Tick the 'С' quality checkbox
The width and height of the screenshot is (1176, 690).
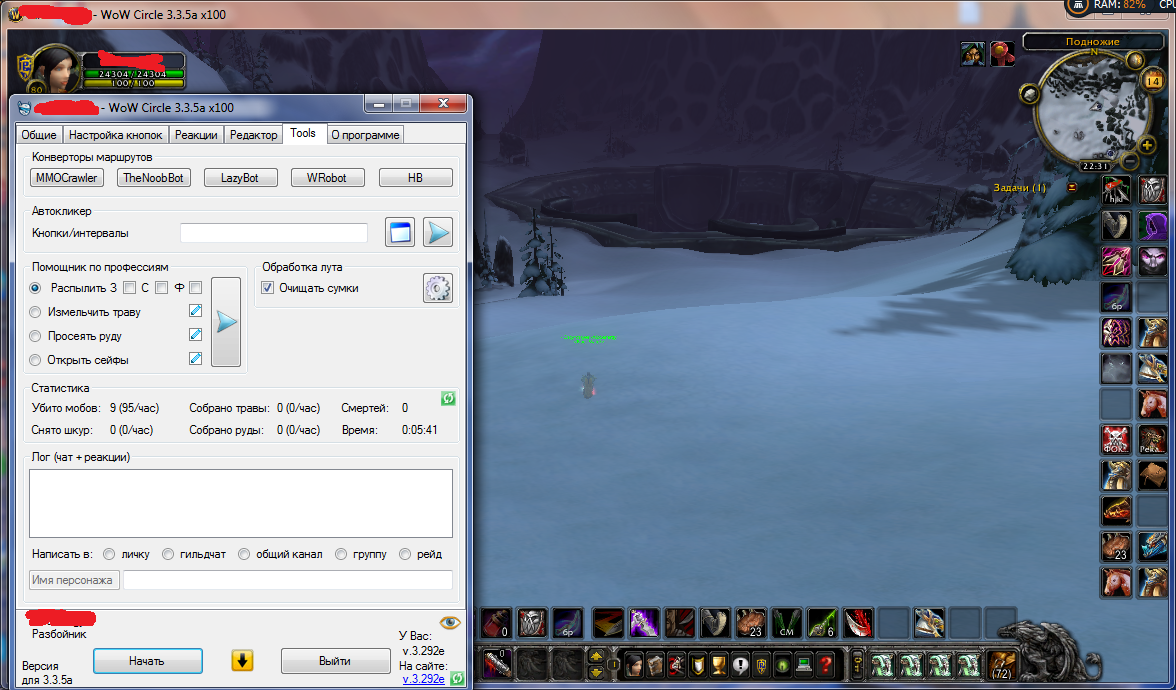[161, 287]
